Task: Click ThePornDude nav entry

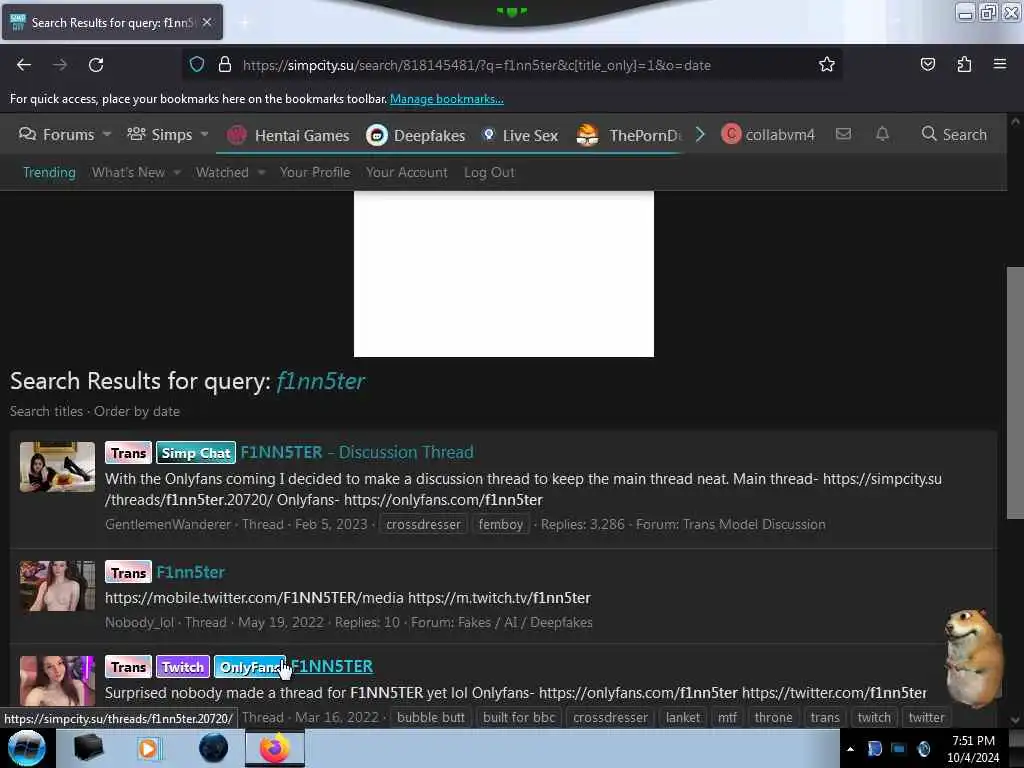Action: 629,135
